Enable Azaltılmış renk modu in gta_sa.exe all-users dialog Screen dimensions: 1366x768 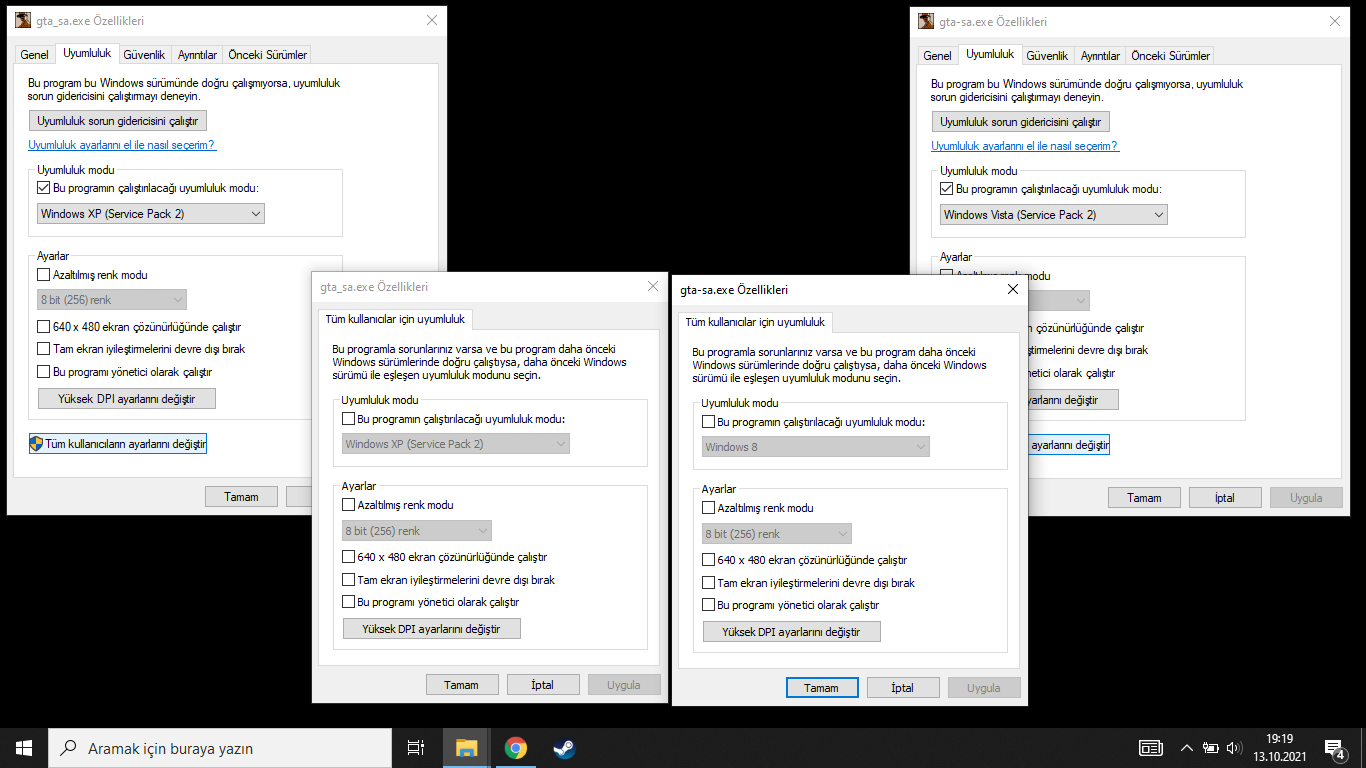click(349, 505)
